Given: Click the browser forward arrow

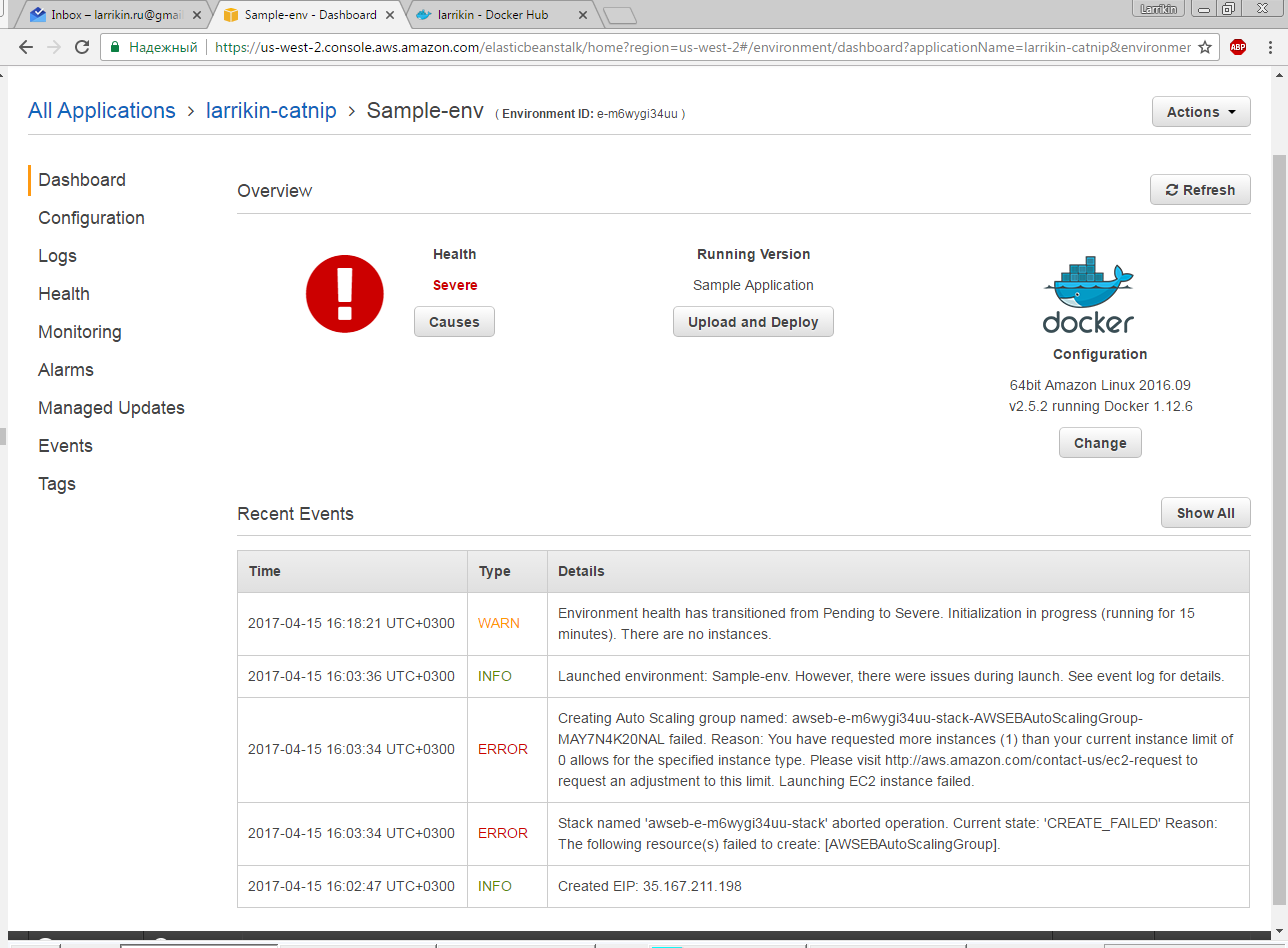Looking at the screenshot, I should (54, 47).
